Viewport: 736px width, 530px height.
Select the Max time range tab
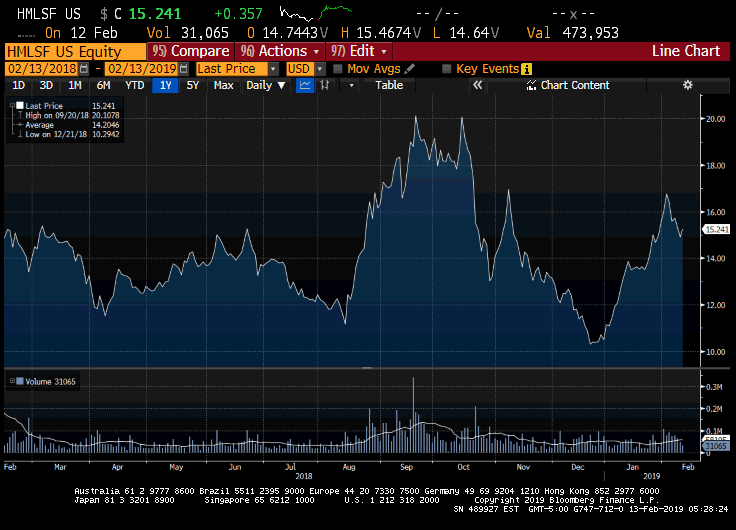point(223,85)
